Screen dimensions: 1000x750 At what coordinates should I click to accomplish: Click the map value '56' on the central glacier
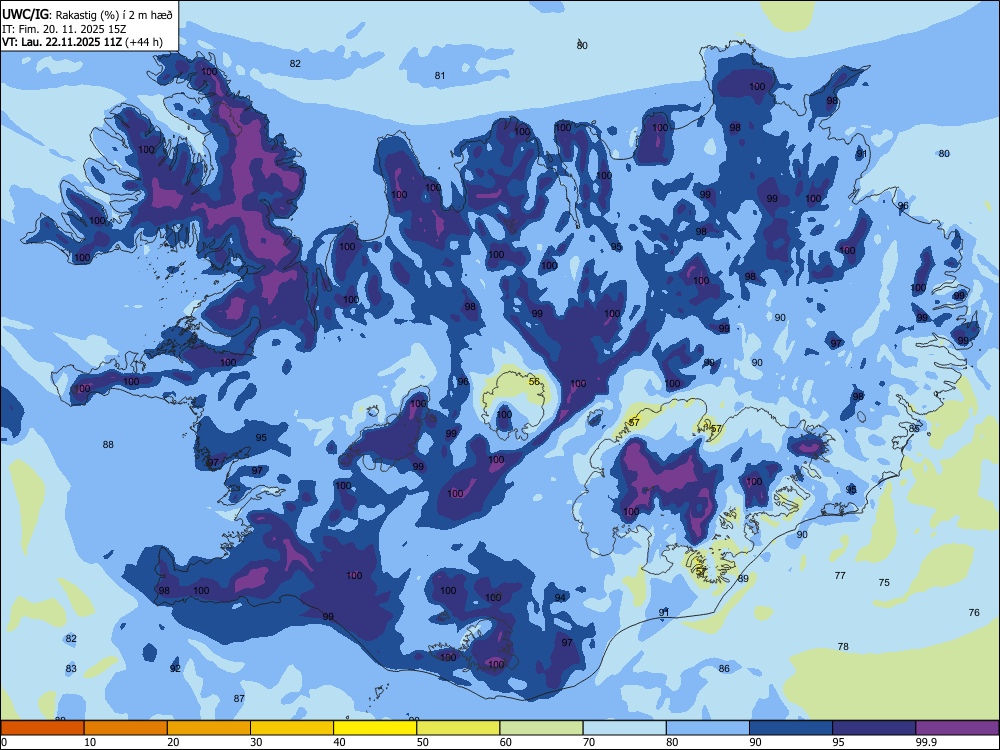[x=534, y=381]
